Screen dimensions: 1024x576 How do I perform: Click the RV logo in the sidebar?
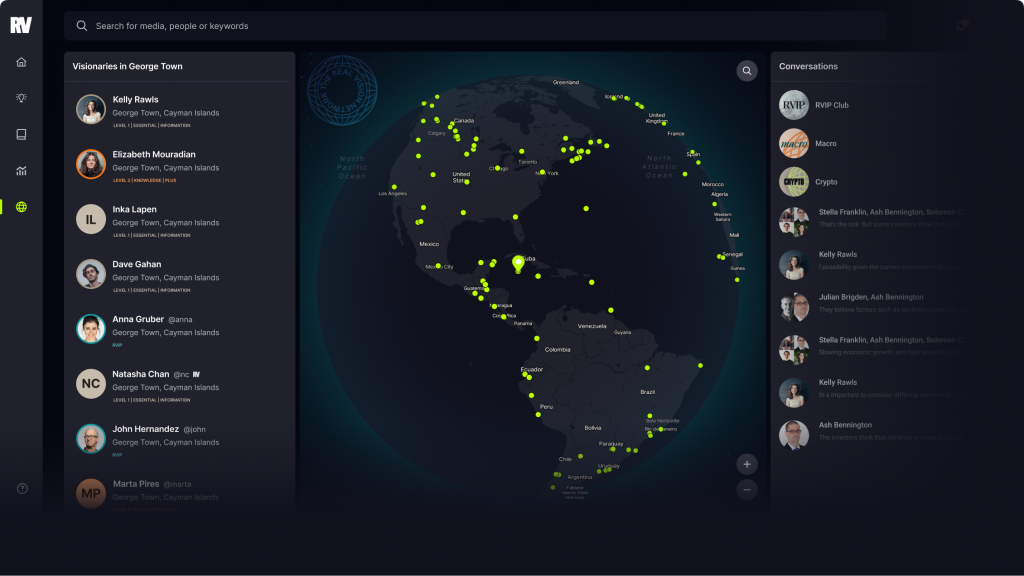coord(21,25)
